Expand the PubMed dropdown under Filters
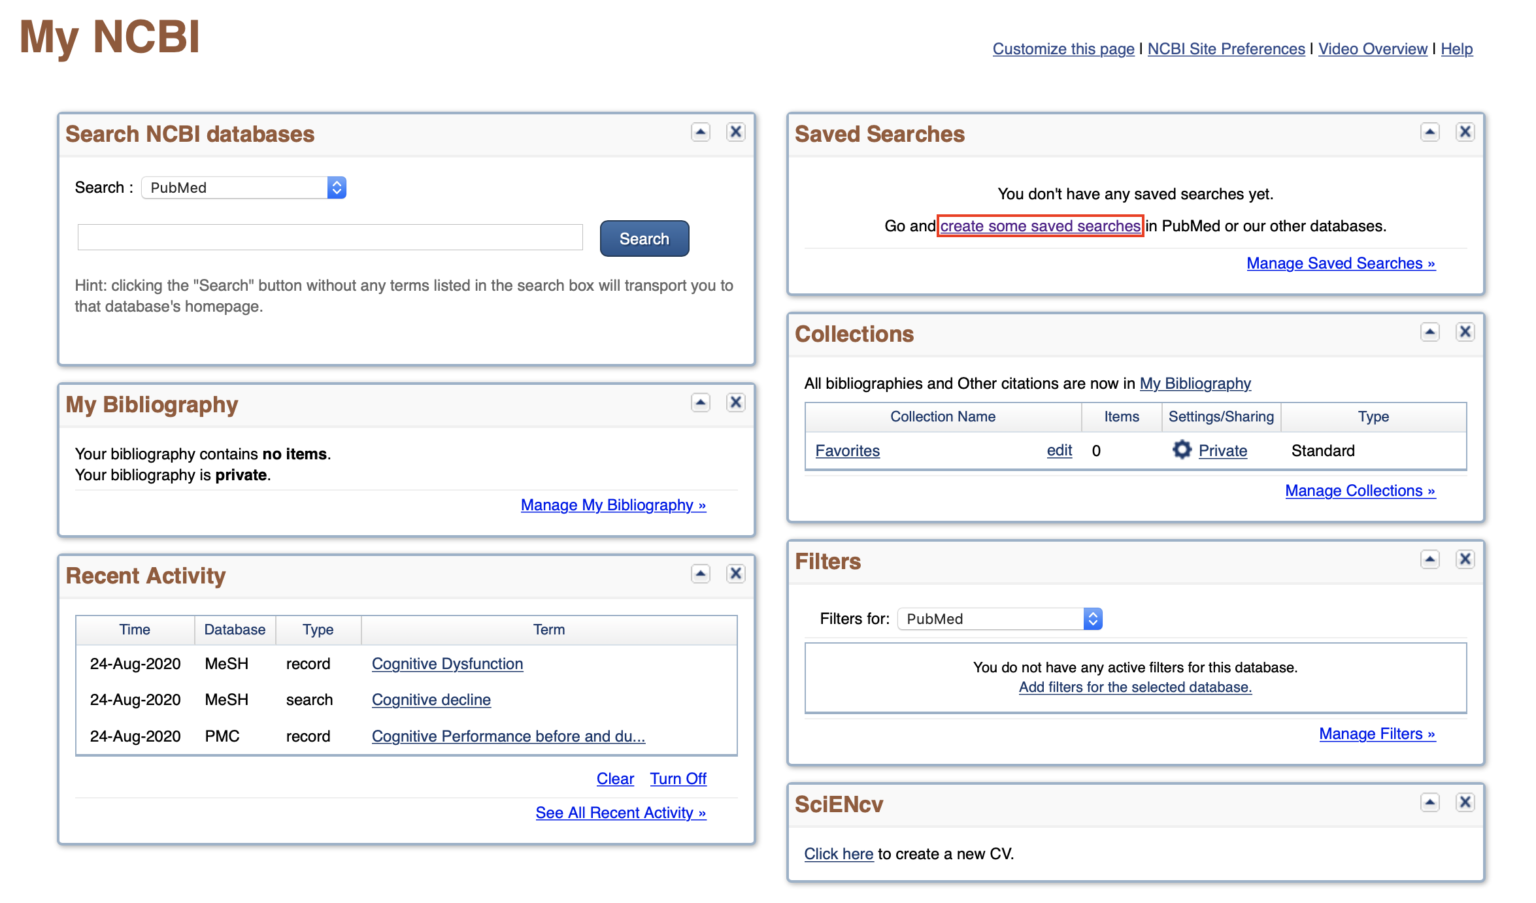The image size is (1536, 903). pos(1093,618)
